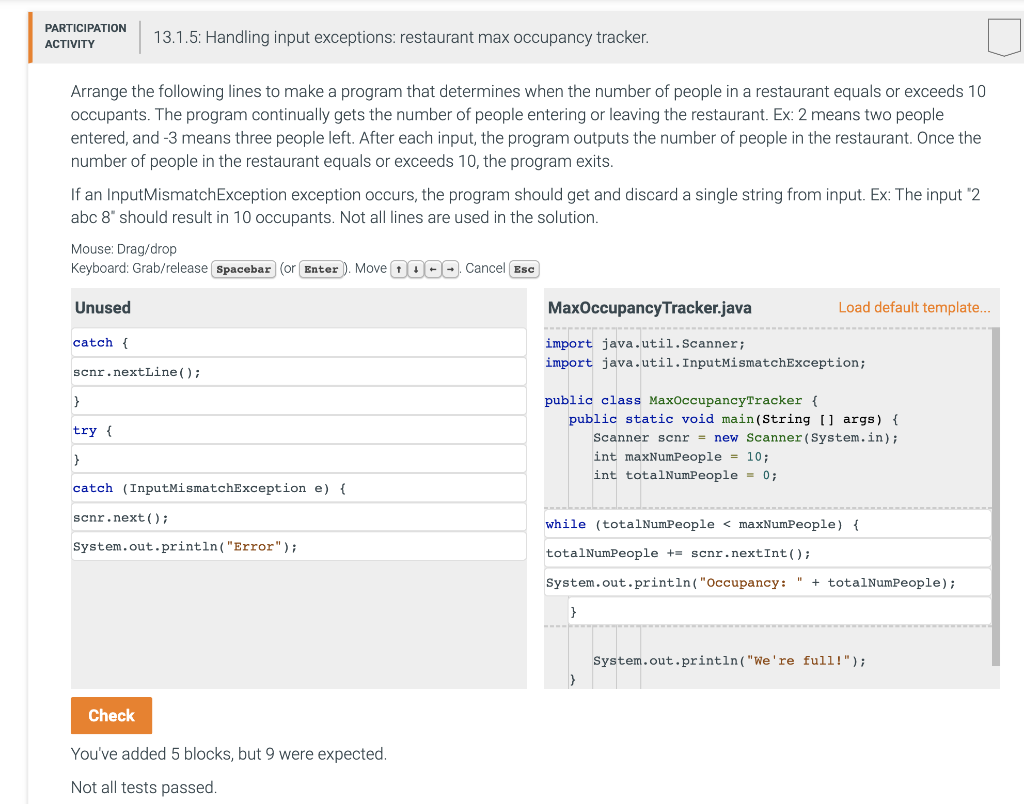This screenshot has height=804, width=1024.
Task: Grab the try { code block
Action: 297,429
